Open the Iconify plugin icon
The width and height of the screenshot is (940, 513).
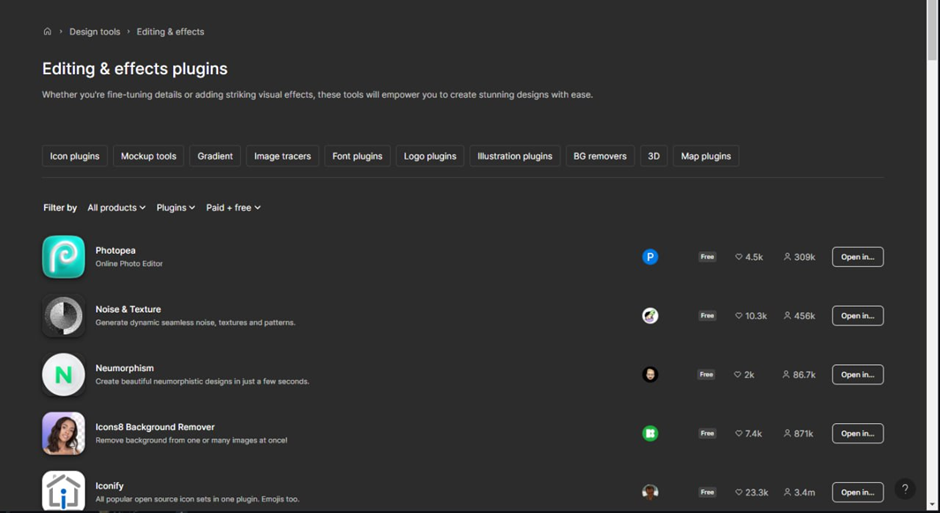pos(63,491)
